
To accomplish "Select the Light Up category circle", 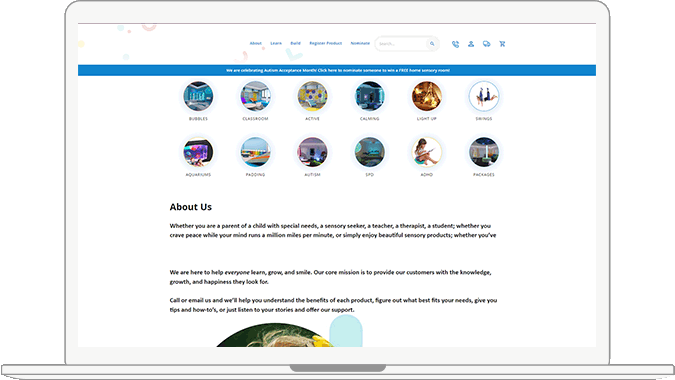I will point(427,96).
